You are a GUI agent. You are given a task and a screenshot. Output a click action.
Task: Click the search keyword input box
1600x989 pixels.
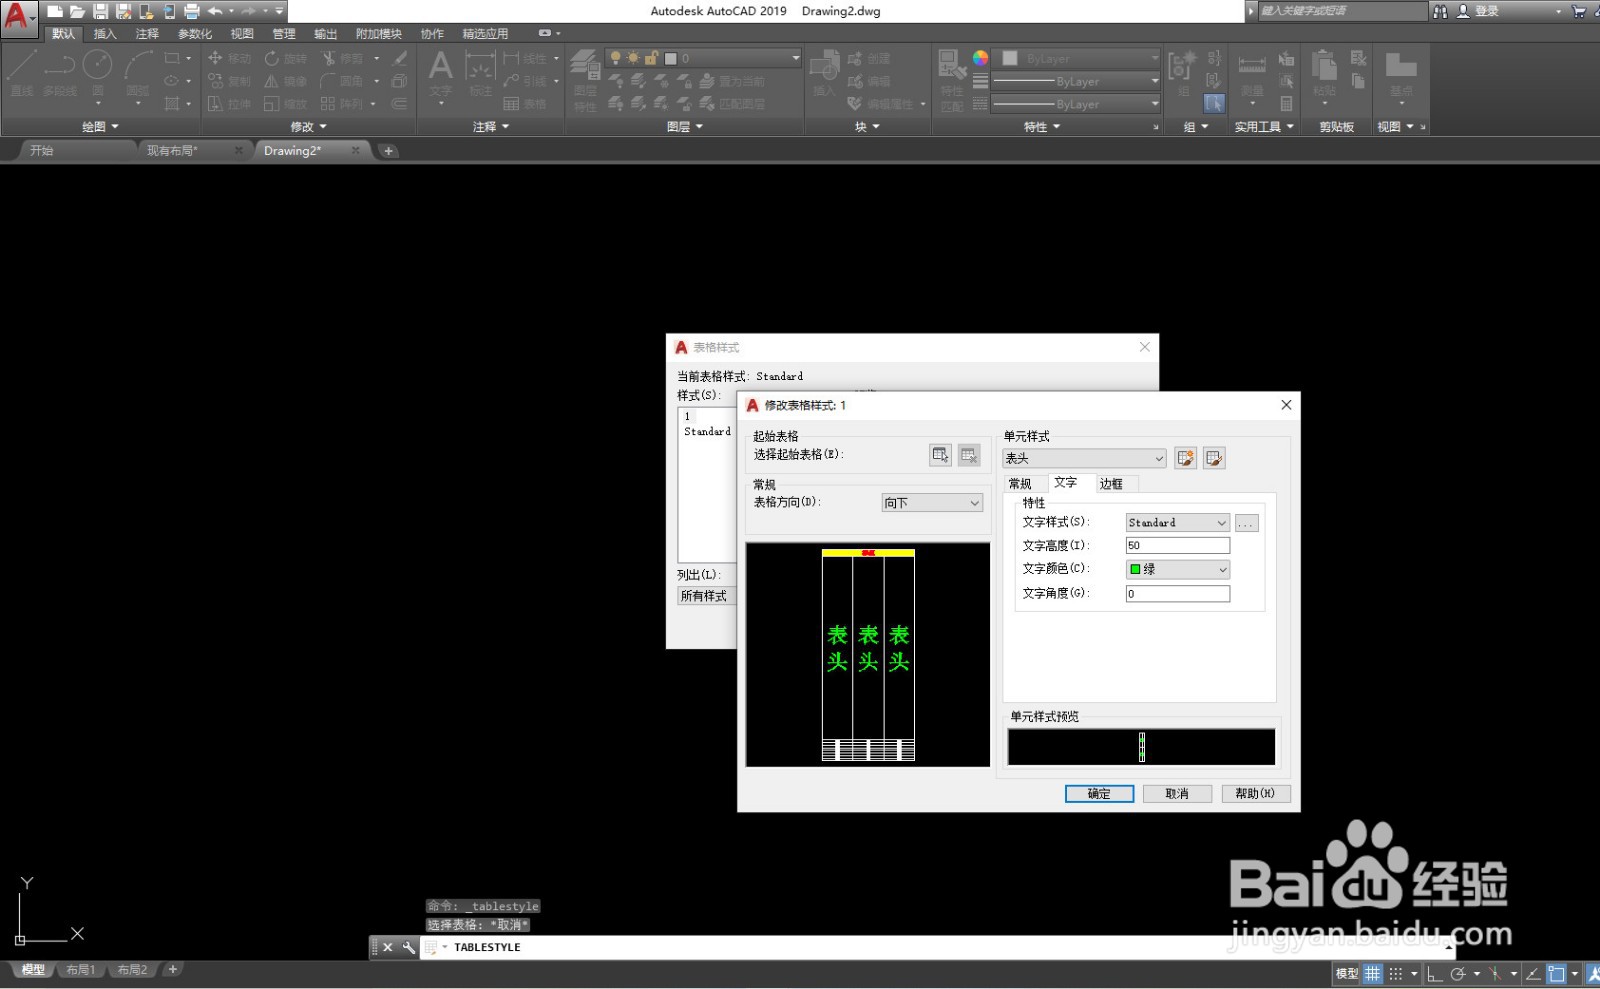coord(1341,11)
